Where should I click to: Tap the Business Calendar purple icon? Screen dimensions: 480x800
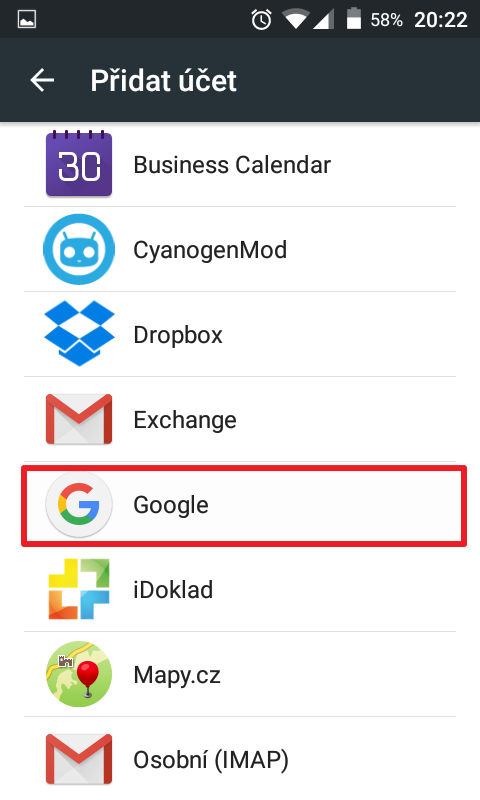point(79,164)
